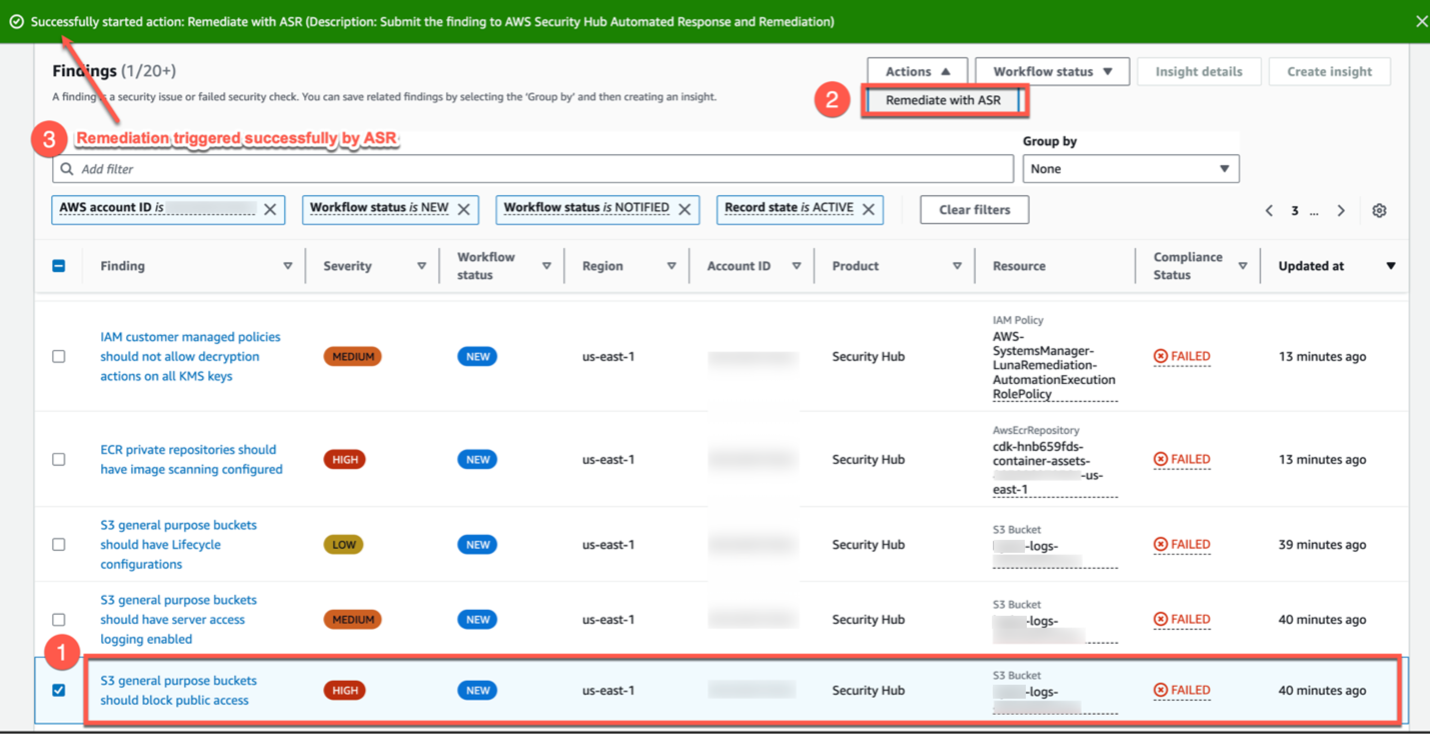Click the LOW severity badge on Lifecycle finding
Viewport: 1430px width, 742px height.
343,544
